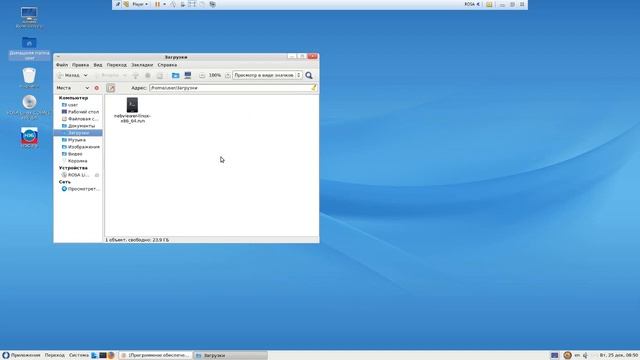The image size is (640, 360).
Task: Open the Правка menu
Action: (80, 65)
